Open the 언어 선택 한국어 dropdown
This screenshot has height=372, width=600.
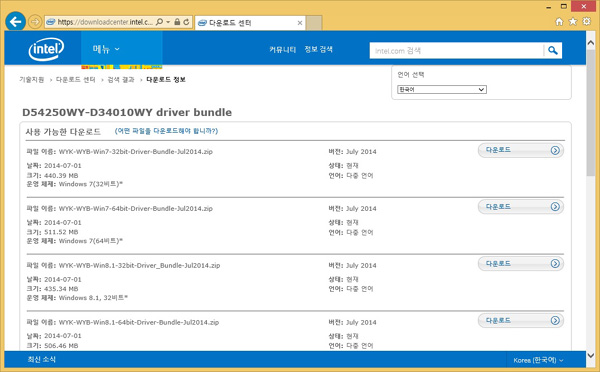pos(442,90)
